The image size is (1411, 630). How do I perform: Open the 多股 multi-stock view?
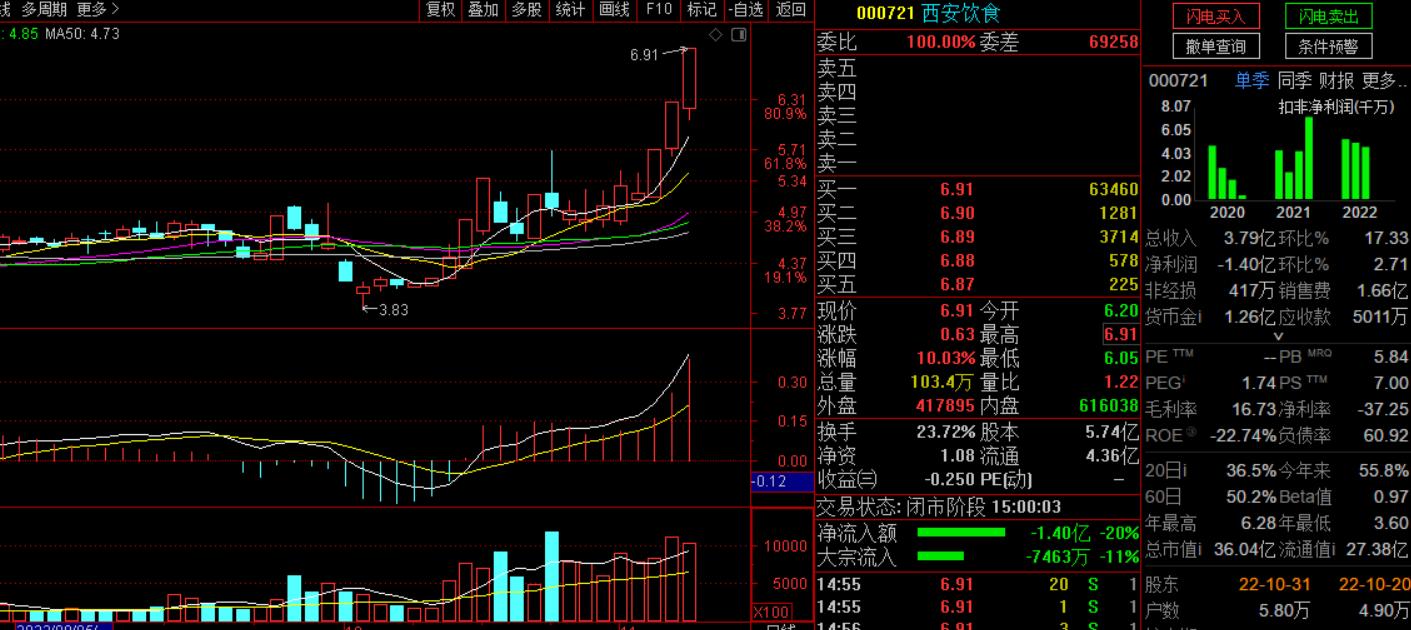[526, 10]
